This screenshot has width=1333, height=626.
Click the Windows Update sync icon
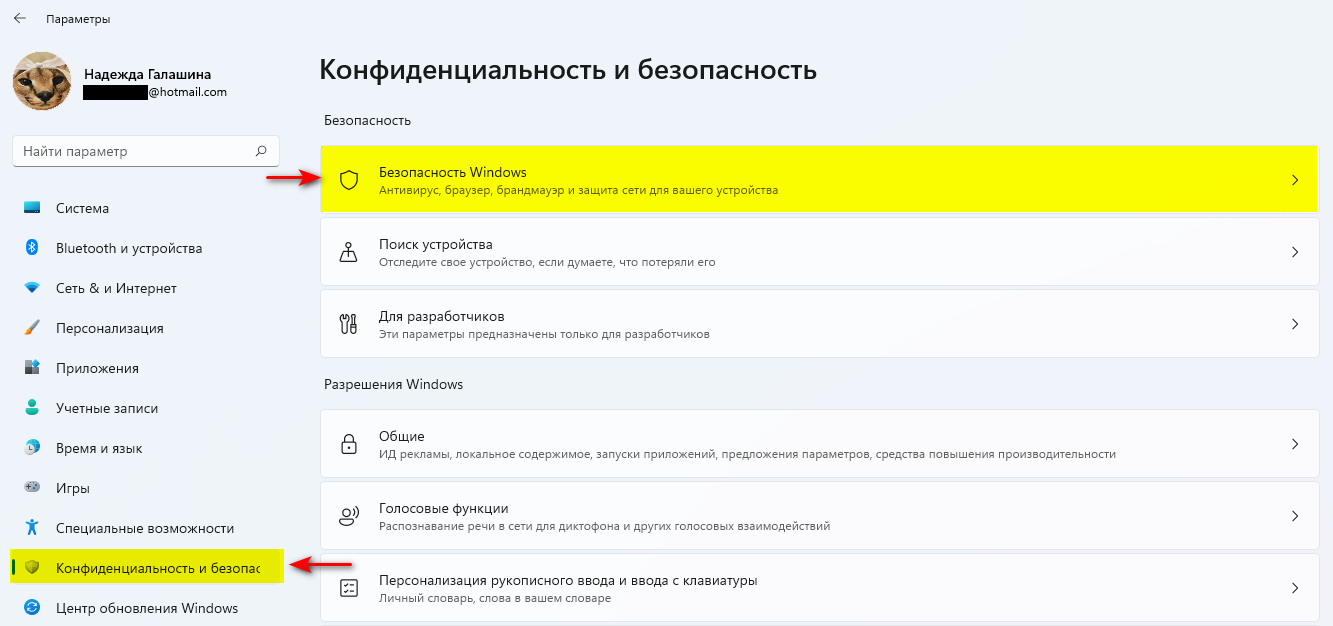32,608
